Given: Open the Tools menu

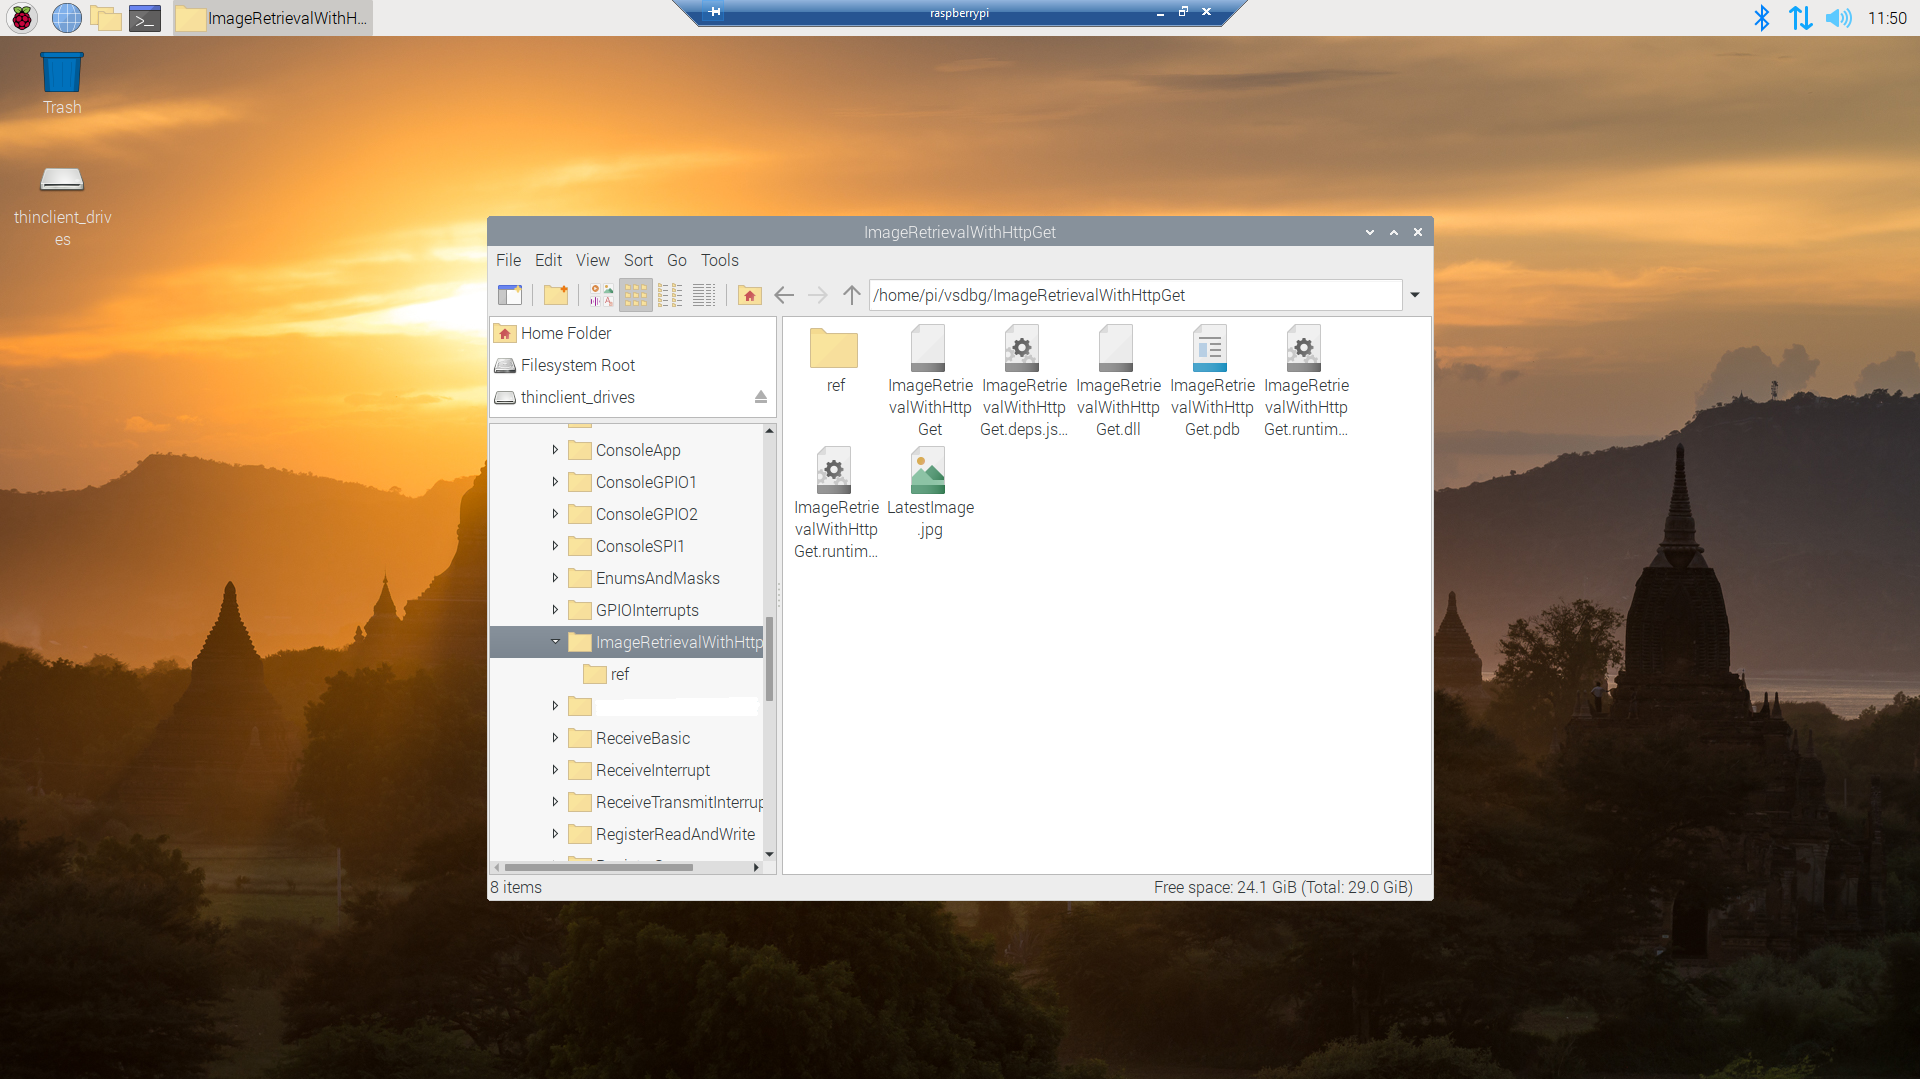Looking at the screenshot, I should (719, 260).
